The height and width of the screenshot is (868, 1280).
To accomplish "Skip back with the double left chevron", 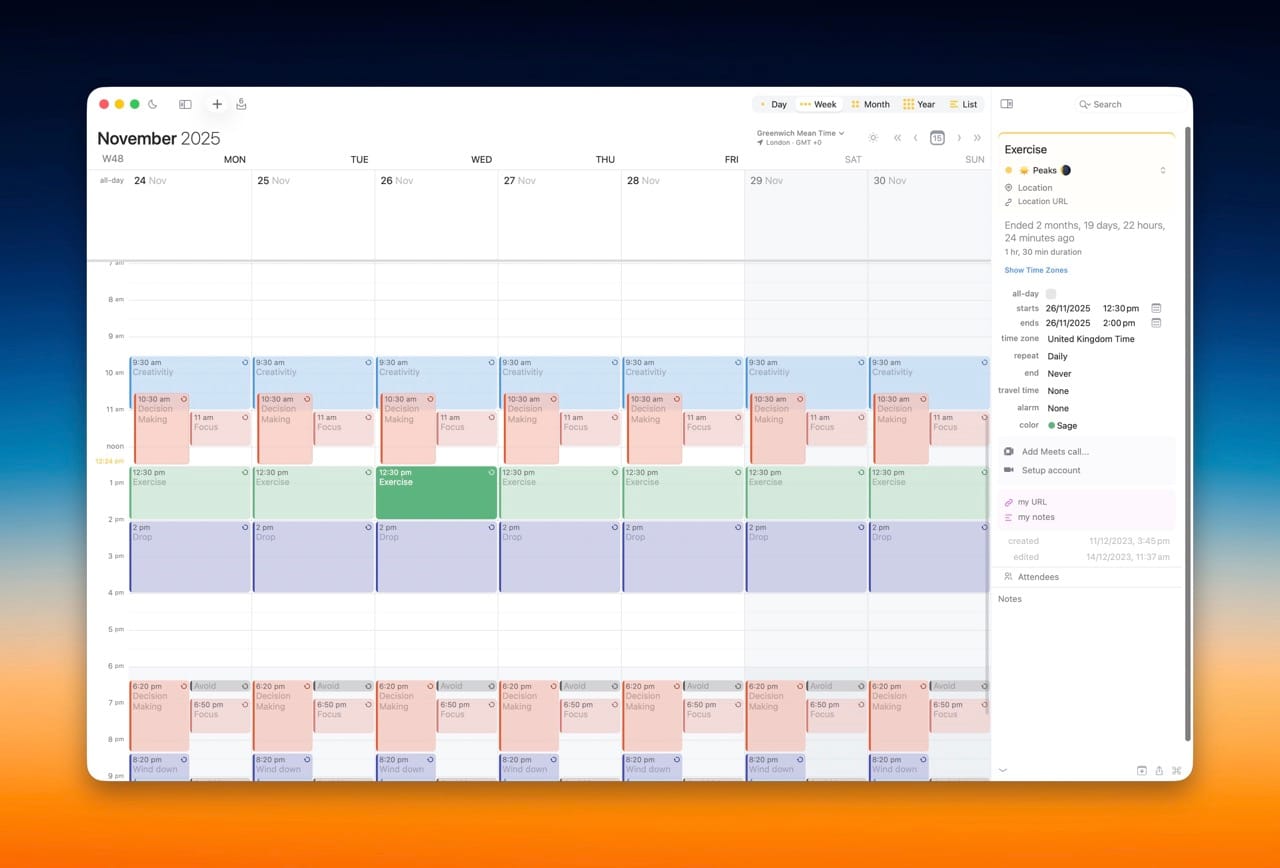I will coord(897,138).
